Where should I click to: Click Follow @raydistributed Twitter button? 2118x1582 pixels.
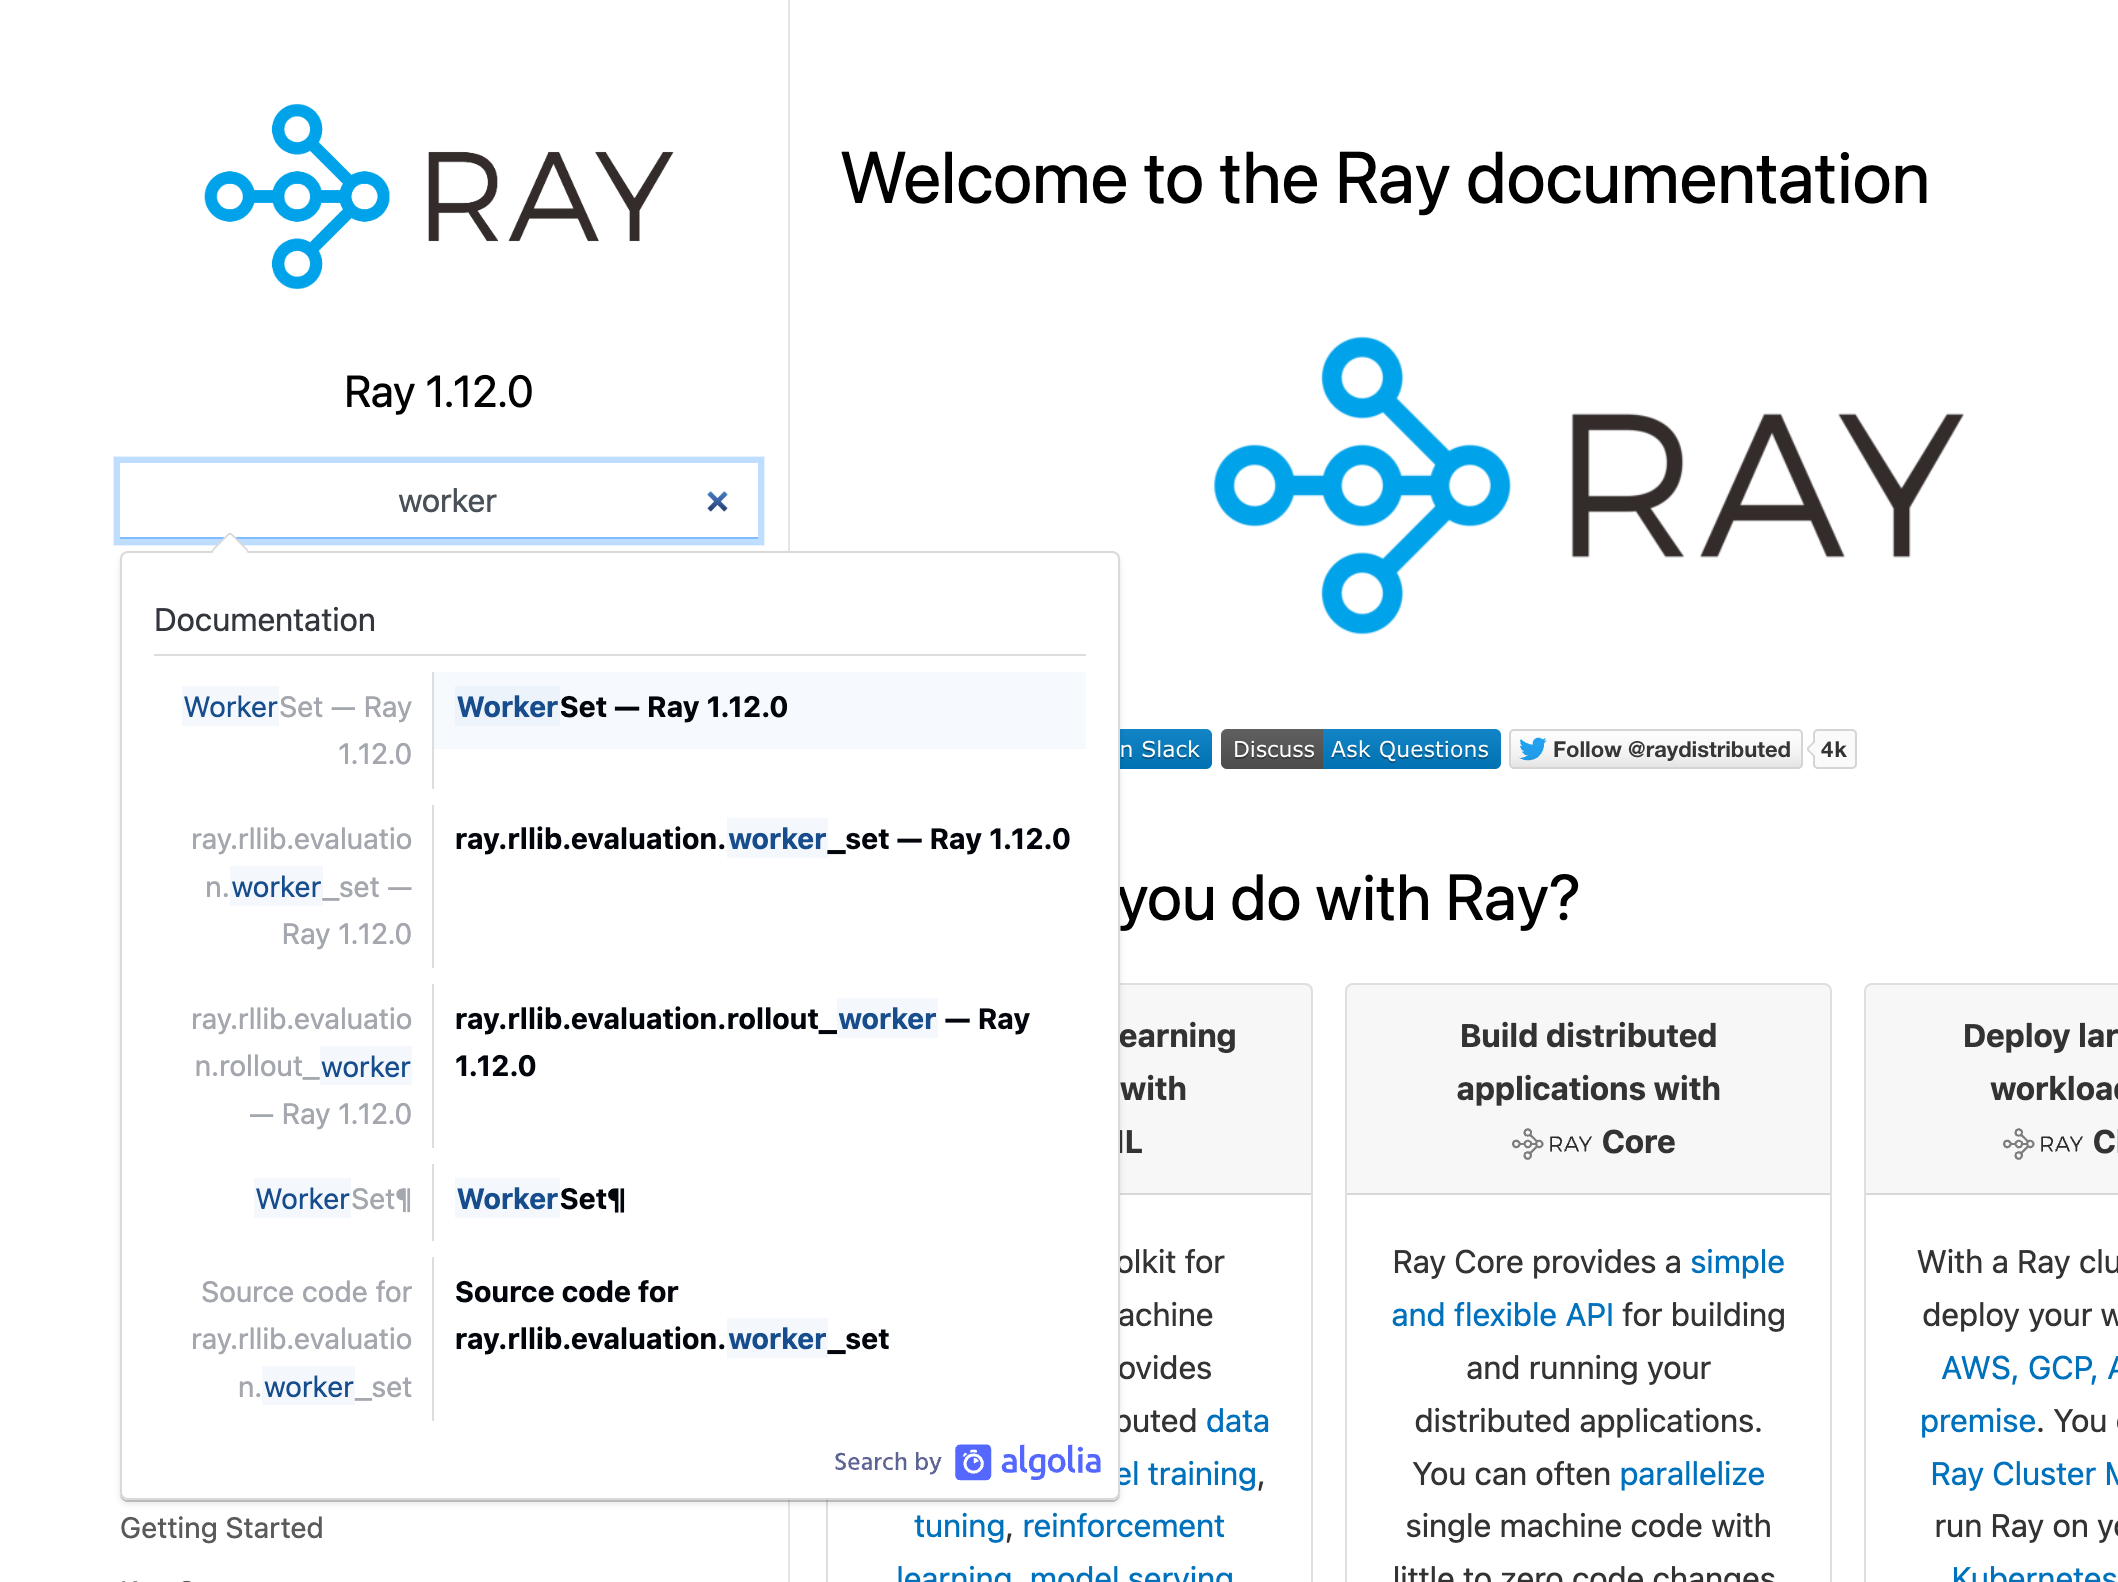click(x=1656, y=749)
